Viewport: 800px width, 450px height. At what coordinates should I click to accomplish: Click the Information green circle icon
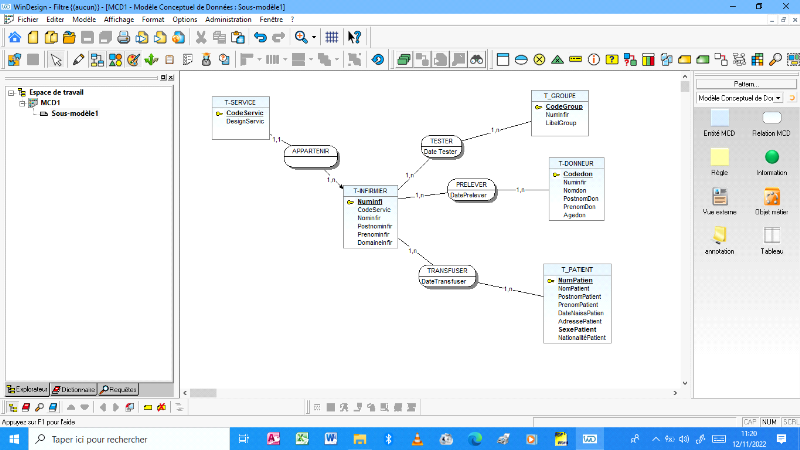[771, 157]
